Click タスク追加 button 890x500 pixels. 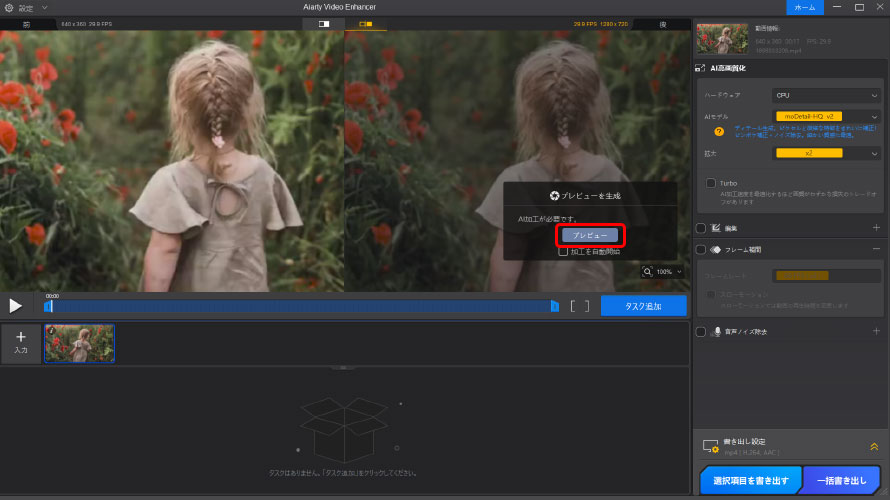pyautogui.click(x=643, y=306)
